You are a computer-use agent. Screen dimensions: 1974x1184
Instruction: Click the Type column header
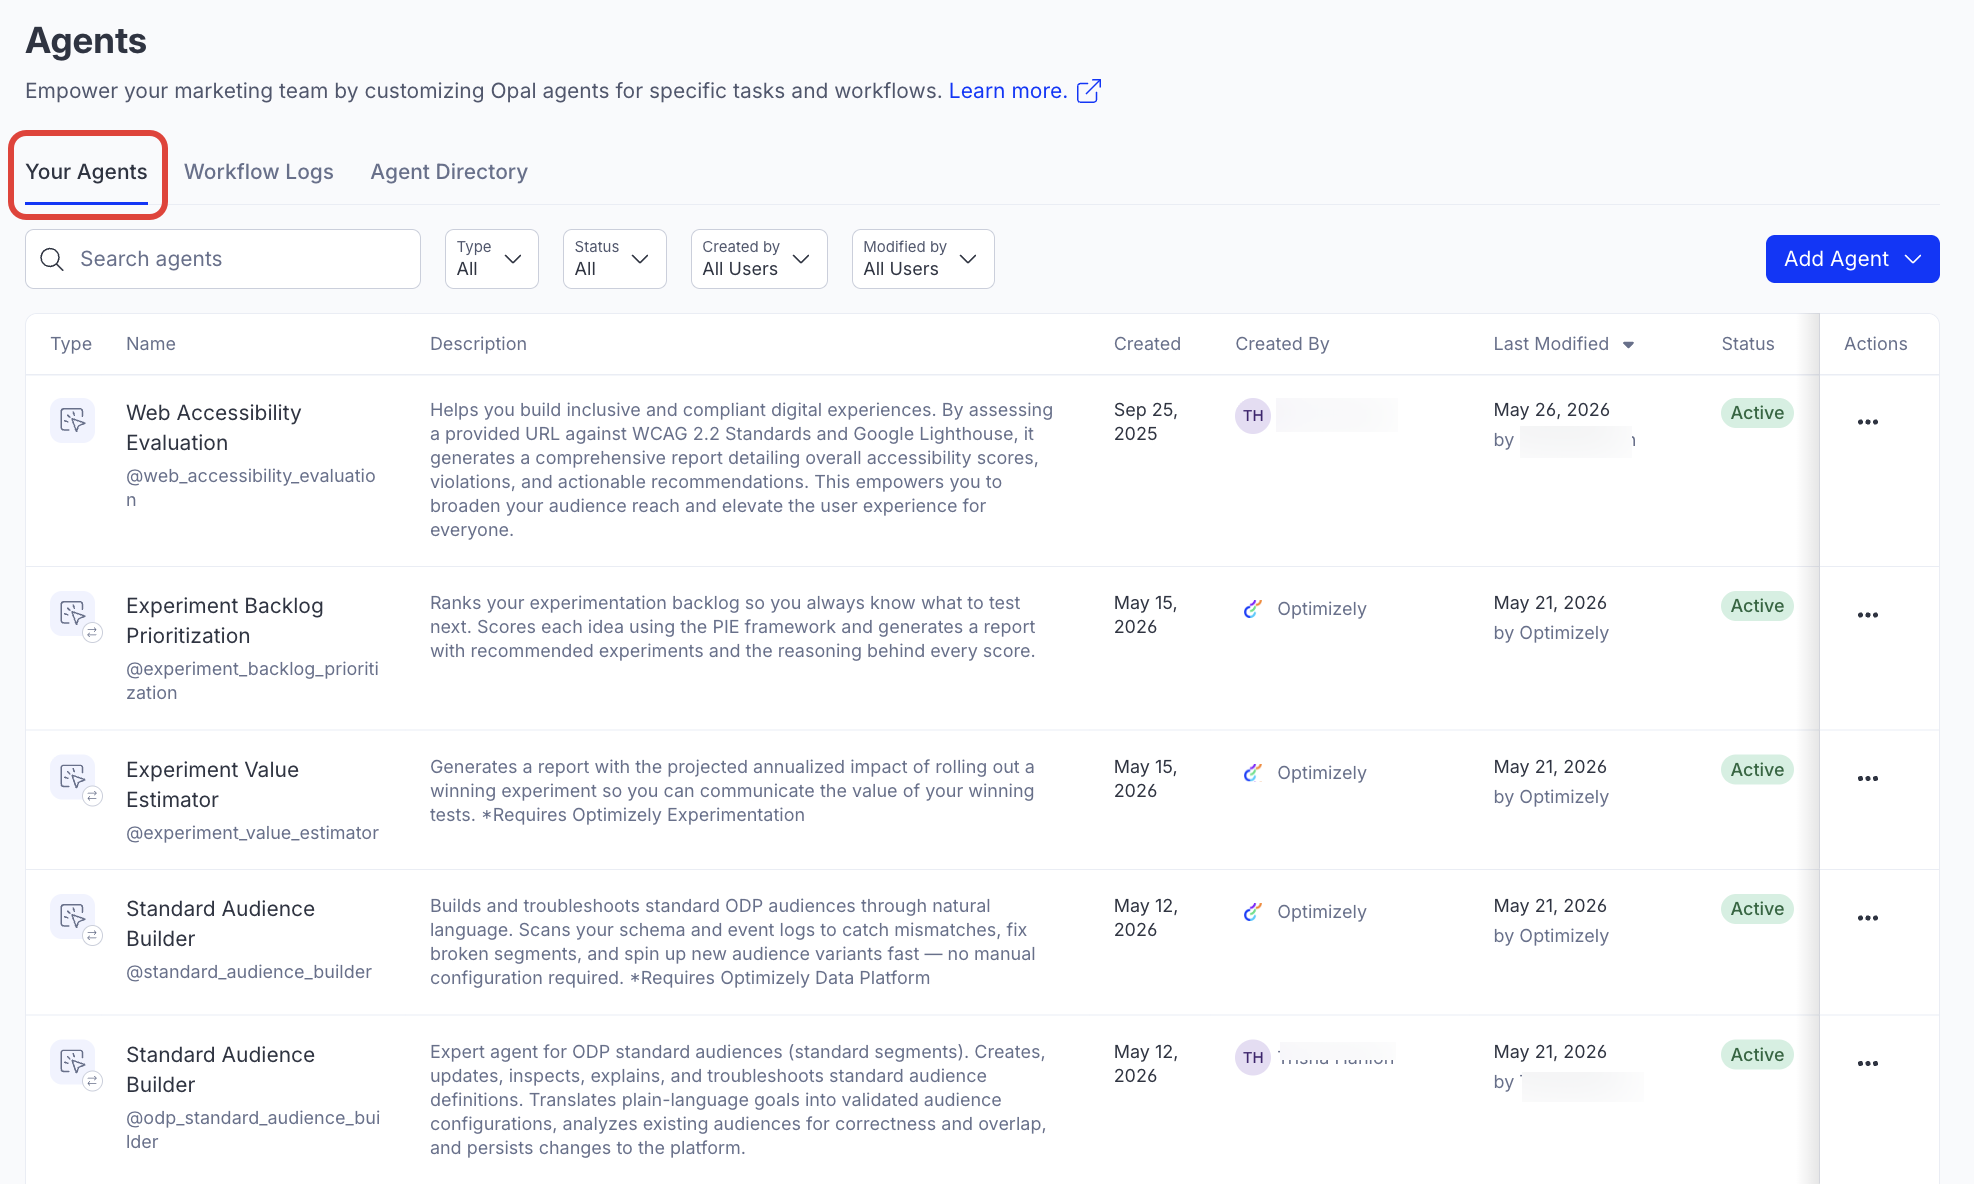(71, 344)
